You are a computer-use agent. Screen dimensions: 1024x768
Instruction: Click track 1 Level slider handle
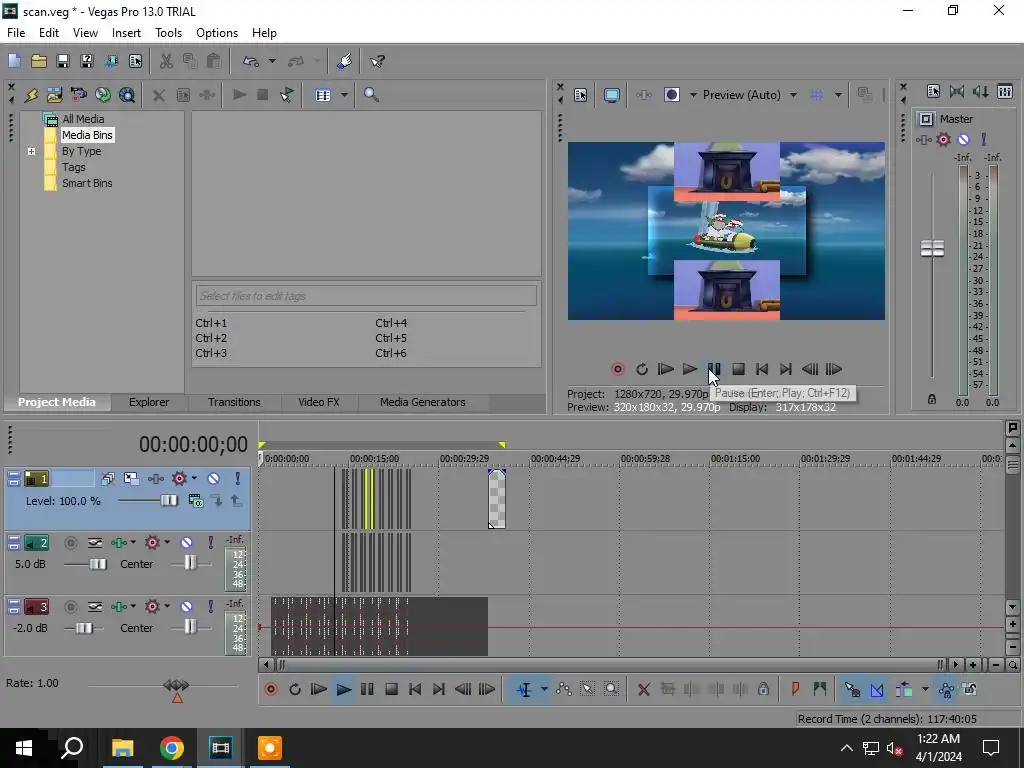pos(168,500)
